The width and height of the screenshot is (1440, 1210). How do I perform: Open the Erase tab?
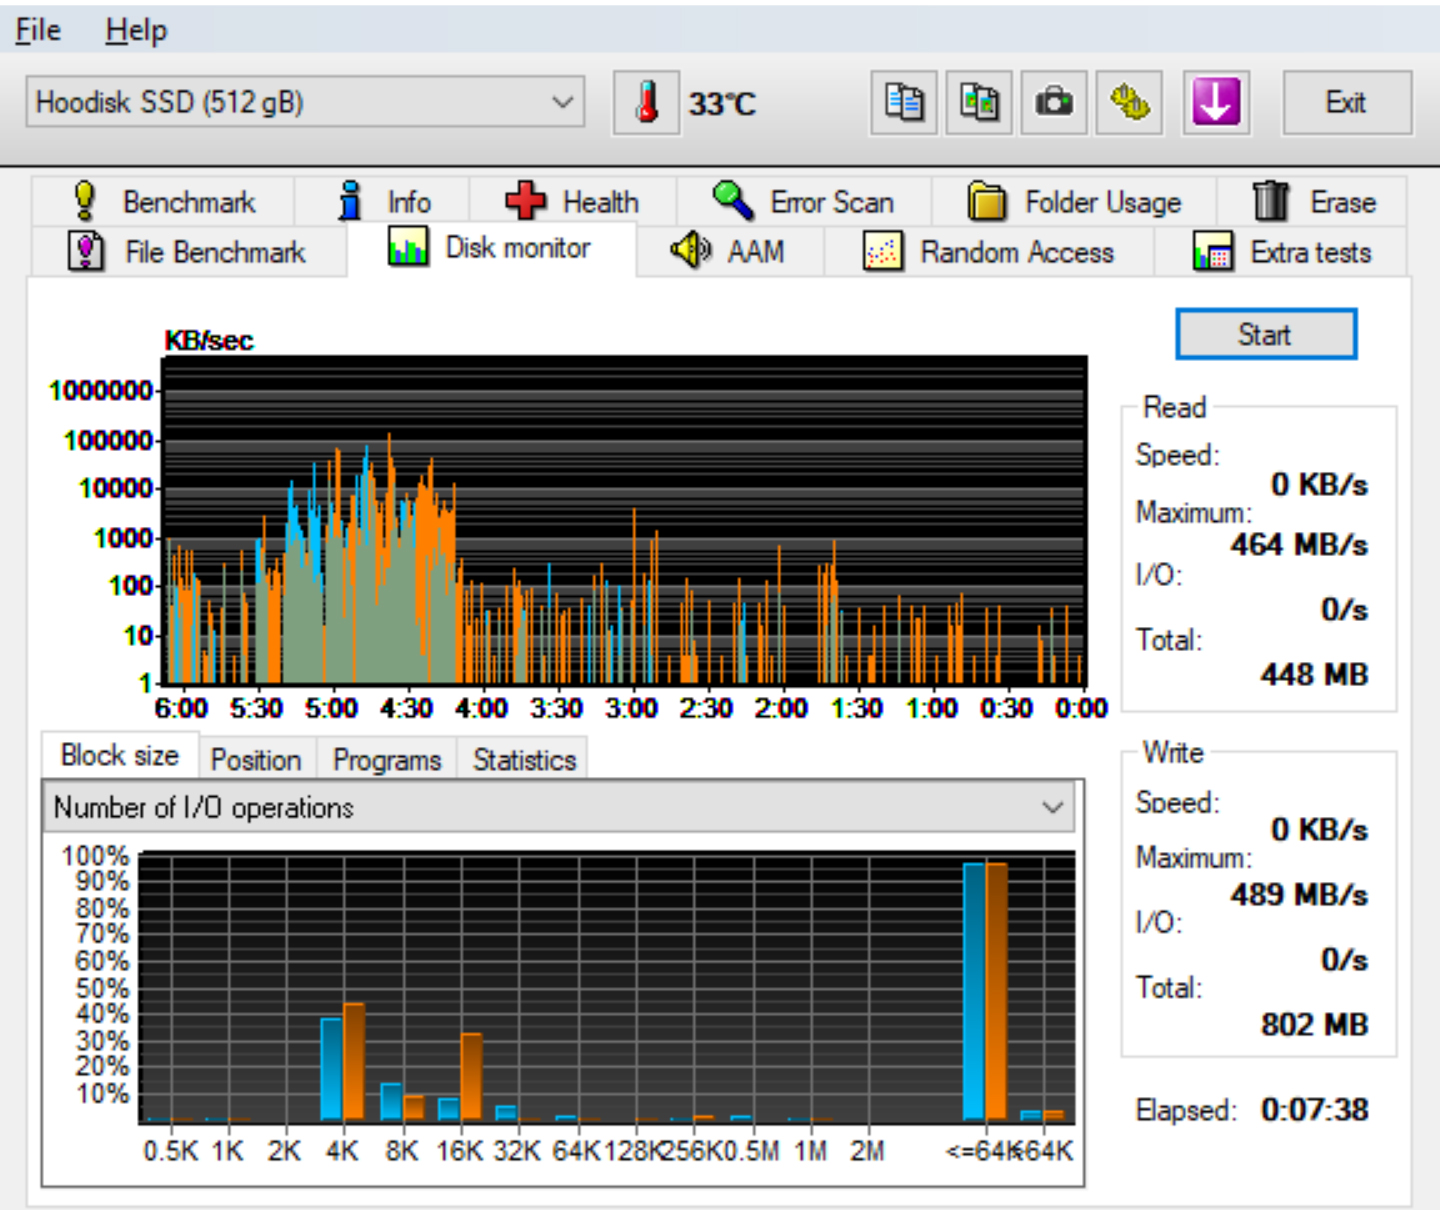(x=1313, y=201)
